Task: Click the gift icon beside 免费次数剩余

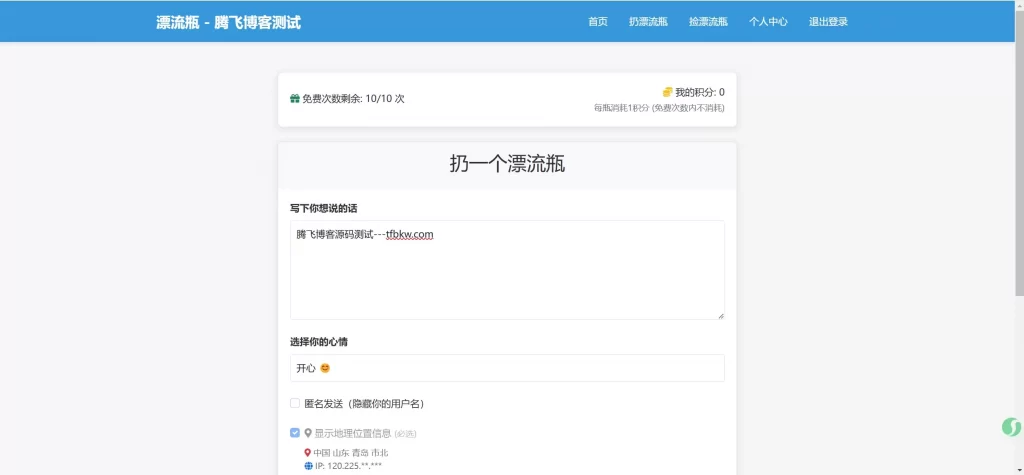Action: coord(295,99)
